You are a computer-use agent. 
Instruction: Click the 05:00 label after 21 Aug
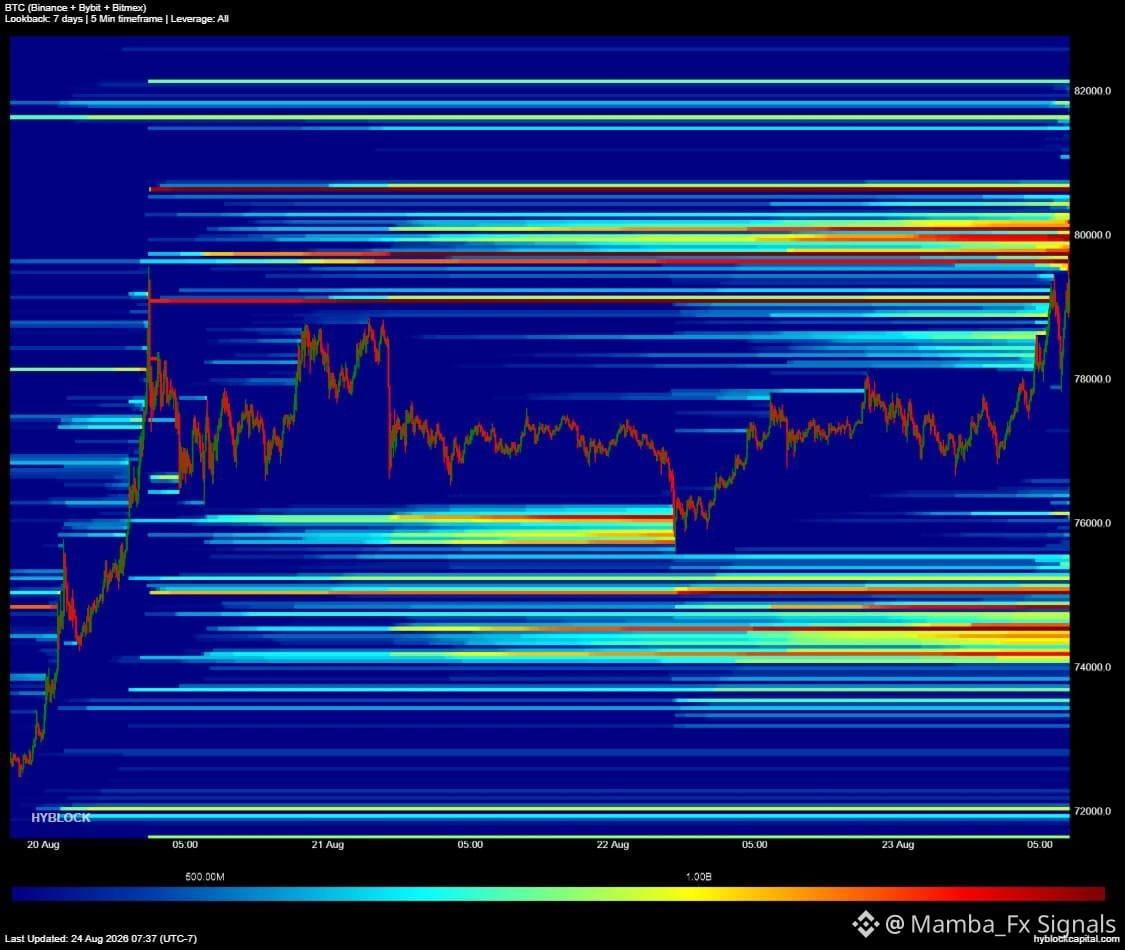[x=470, y=845]
